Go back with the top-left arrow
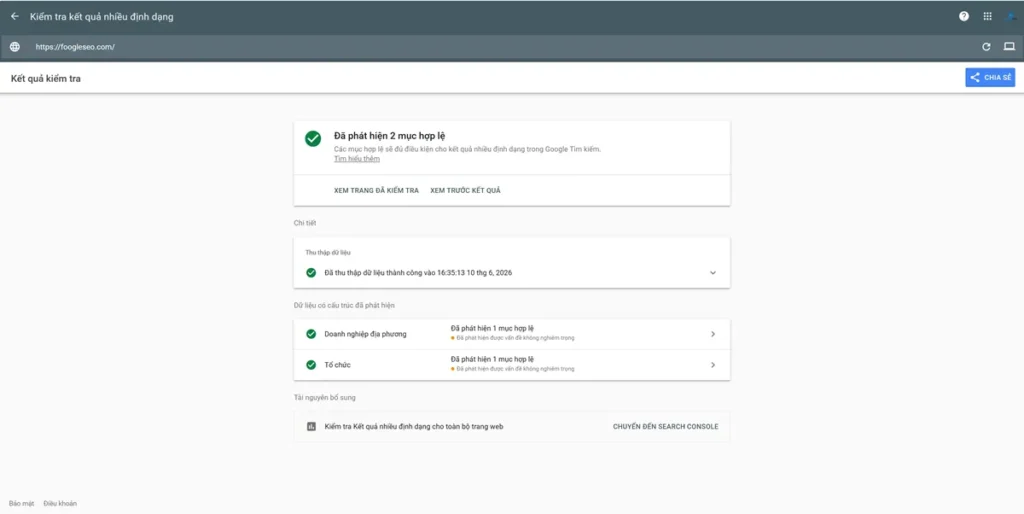1024x514 pixels. click(14, 16)
